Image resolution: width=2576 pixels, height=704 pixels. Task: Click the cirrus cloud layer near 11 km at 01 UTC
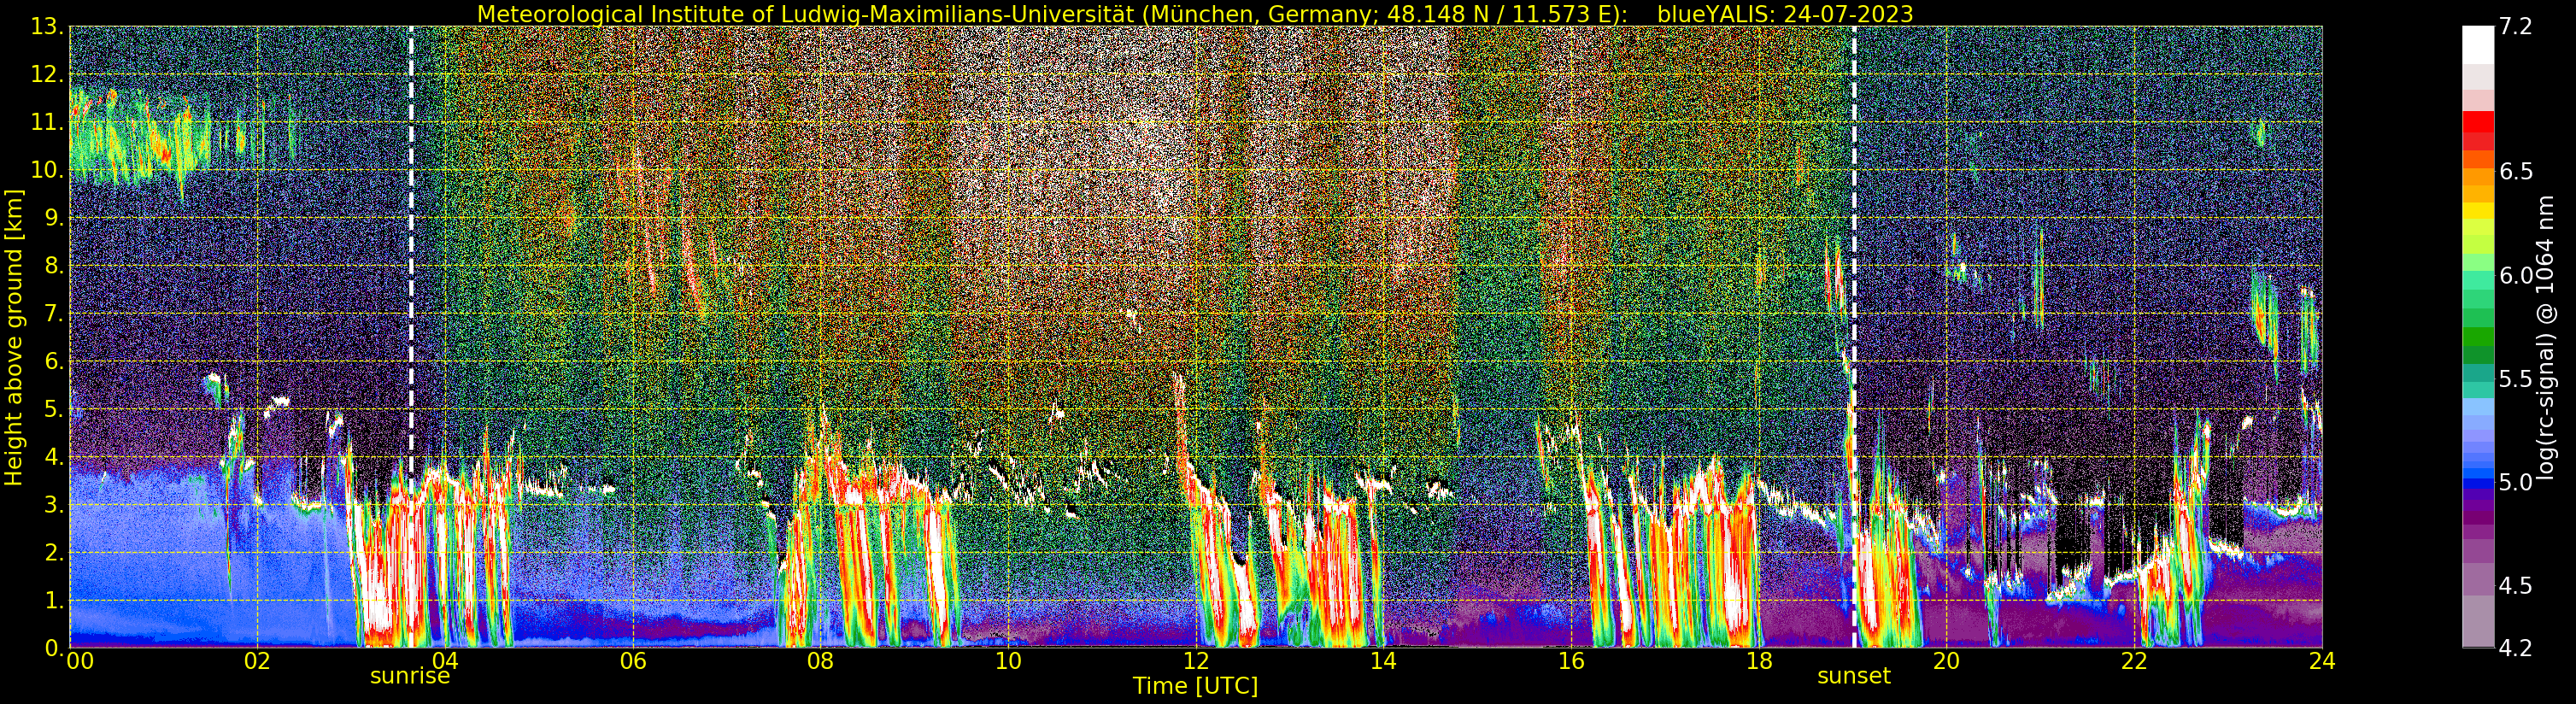[140, 140]
